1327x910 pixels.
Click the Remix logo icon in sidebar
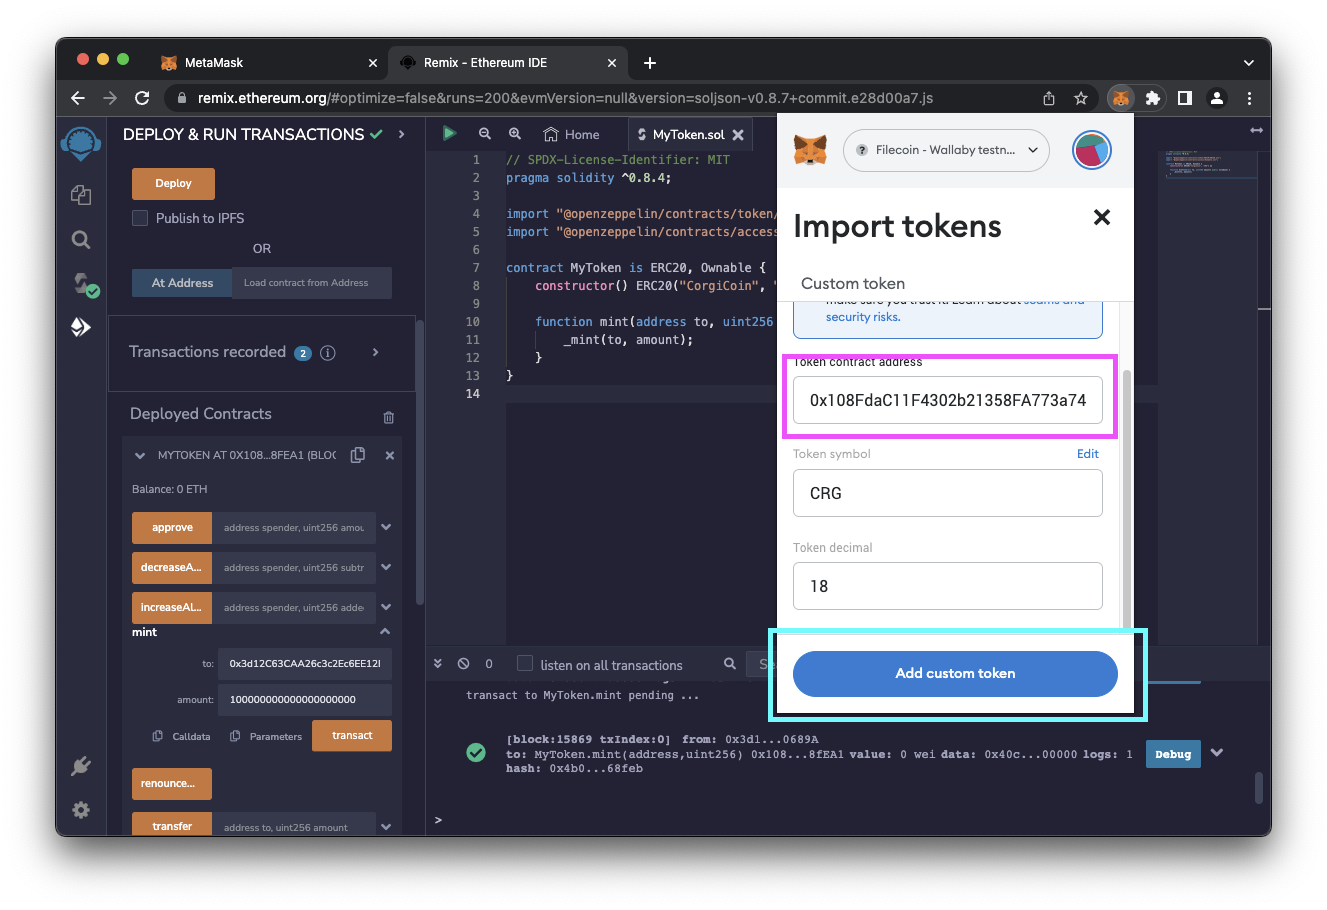pyautogui.click(x=81, y=143)
